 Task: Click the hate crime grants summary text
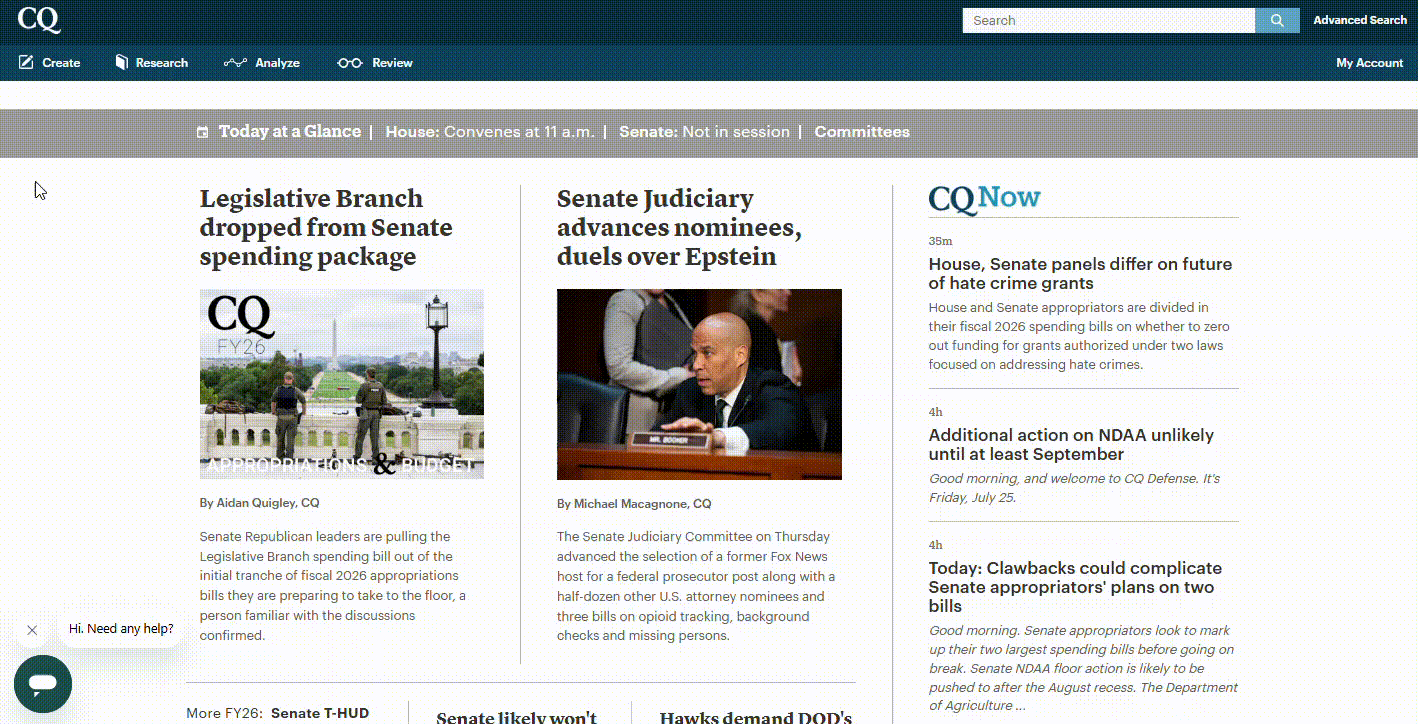(x=1079, y=336)
